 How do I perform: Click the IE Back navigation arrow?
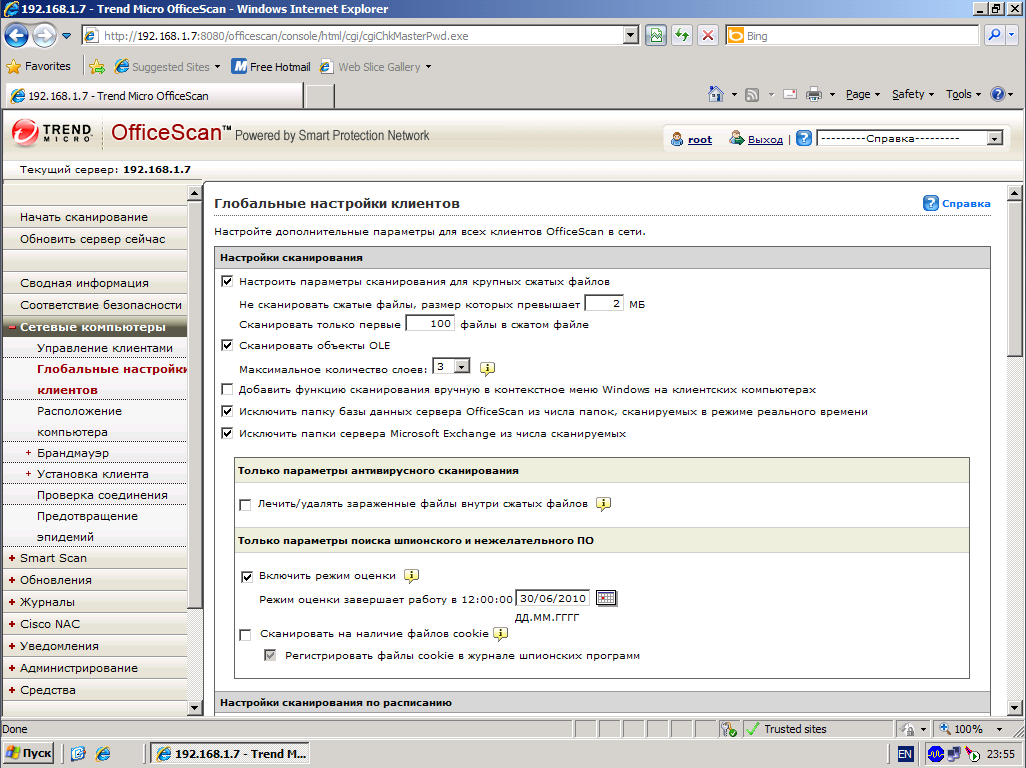[16, 35]
